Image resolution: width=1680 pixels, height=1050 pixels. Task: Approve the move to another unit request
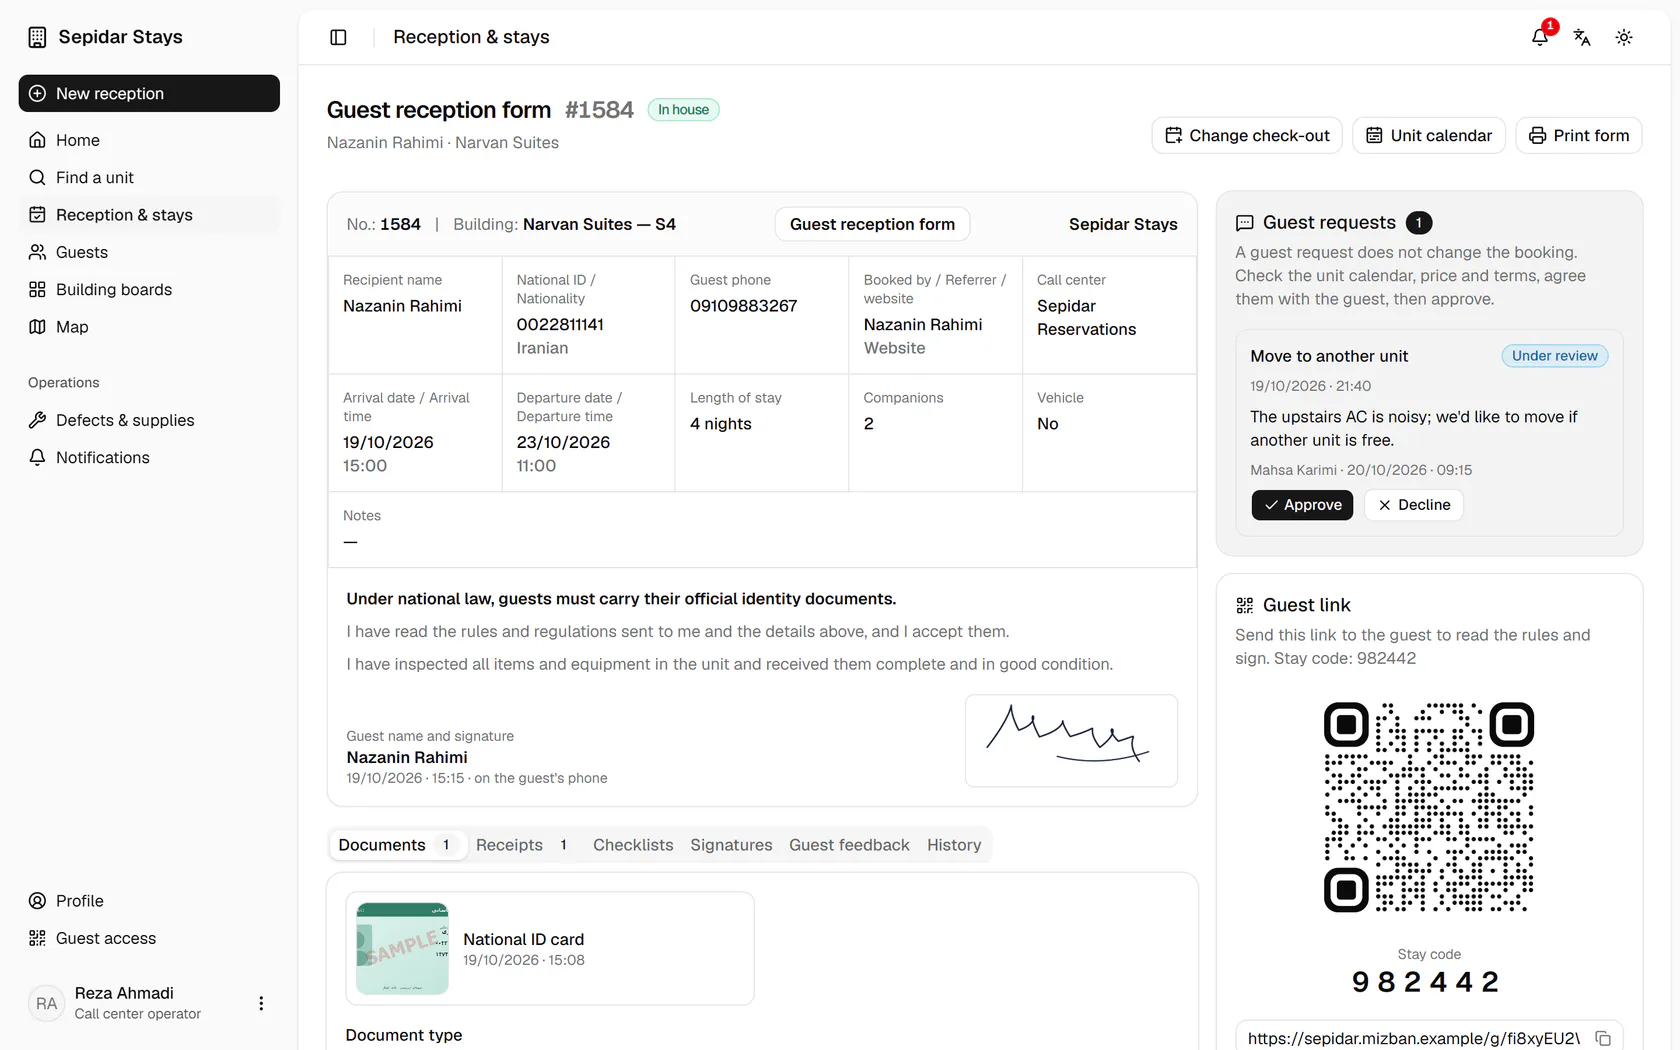coord(1302,505)
